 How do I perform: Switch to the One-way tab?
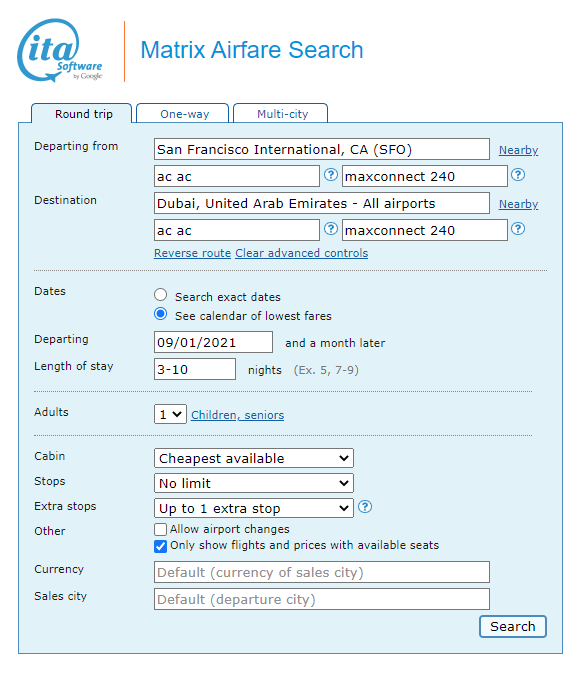[x=183, y=114]
